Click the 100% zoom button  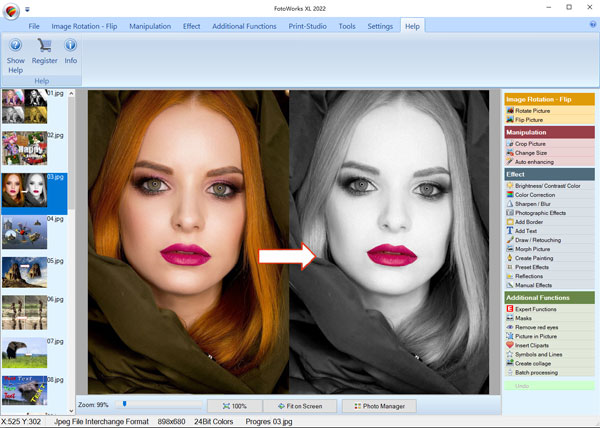coord(235,406)
